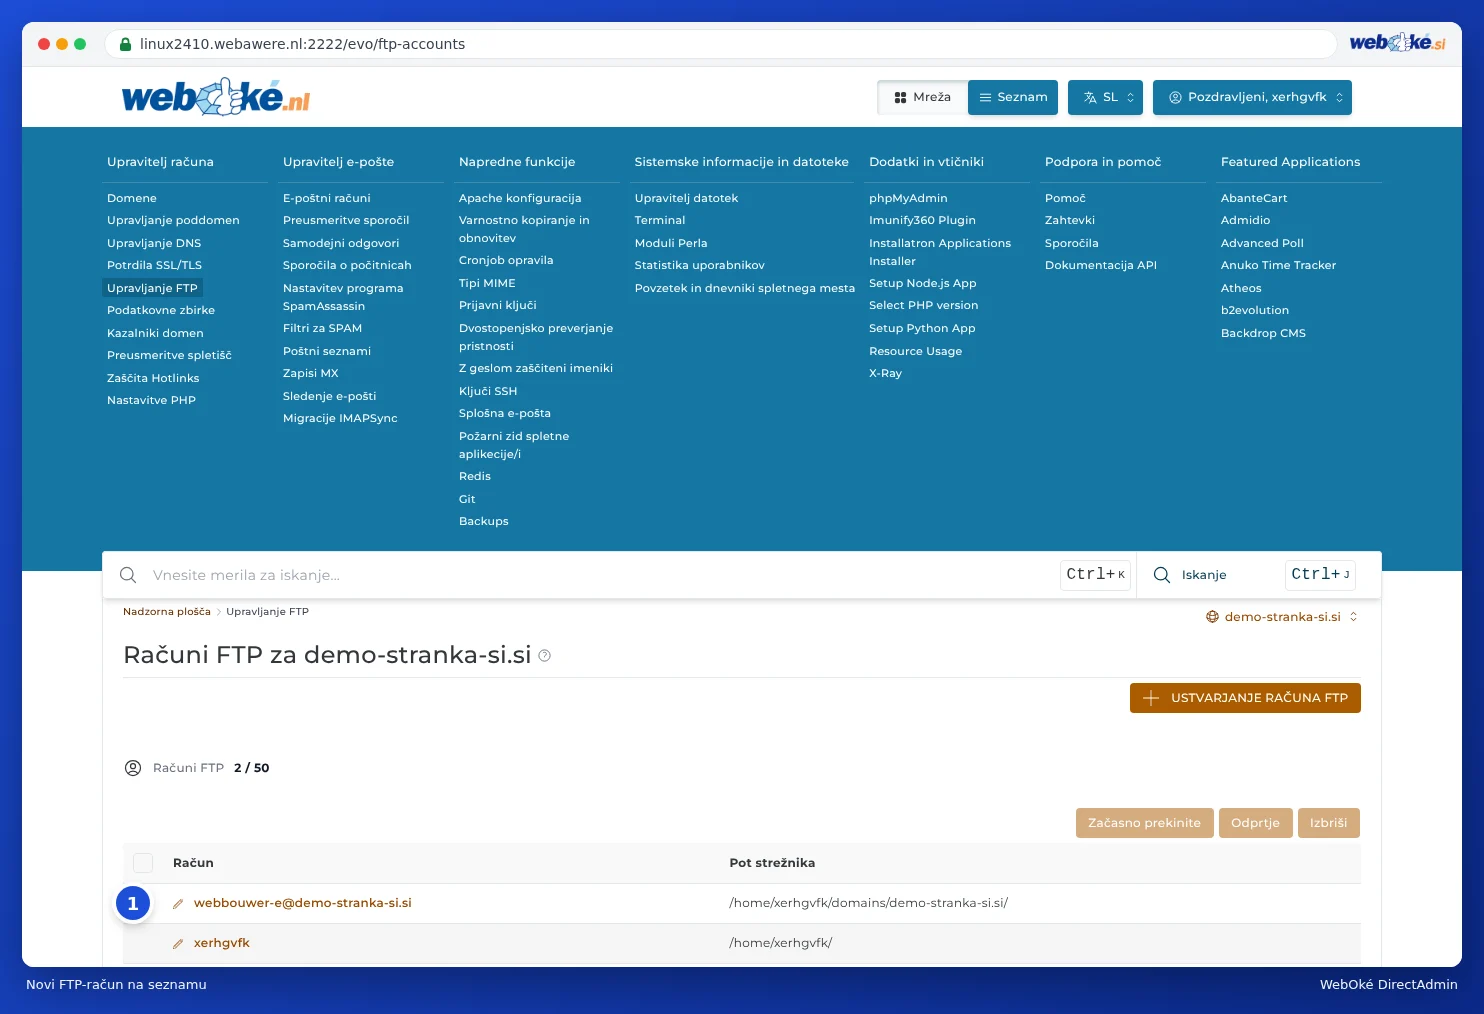Open Imunify360 Plugin menu item
Image resolution: width=1484 pixels, height=1014 pixels.
point(922,220)
